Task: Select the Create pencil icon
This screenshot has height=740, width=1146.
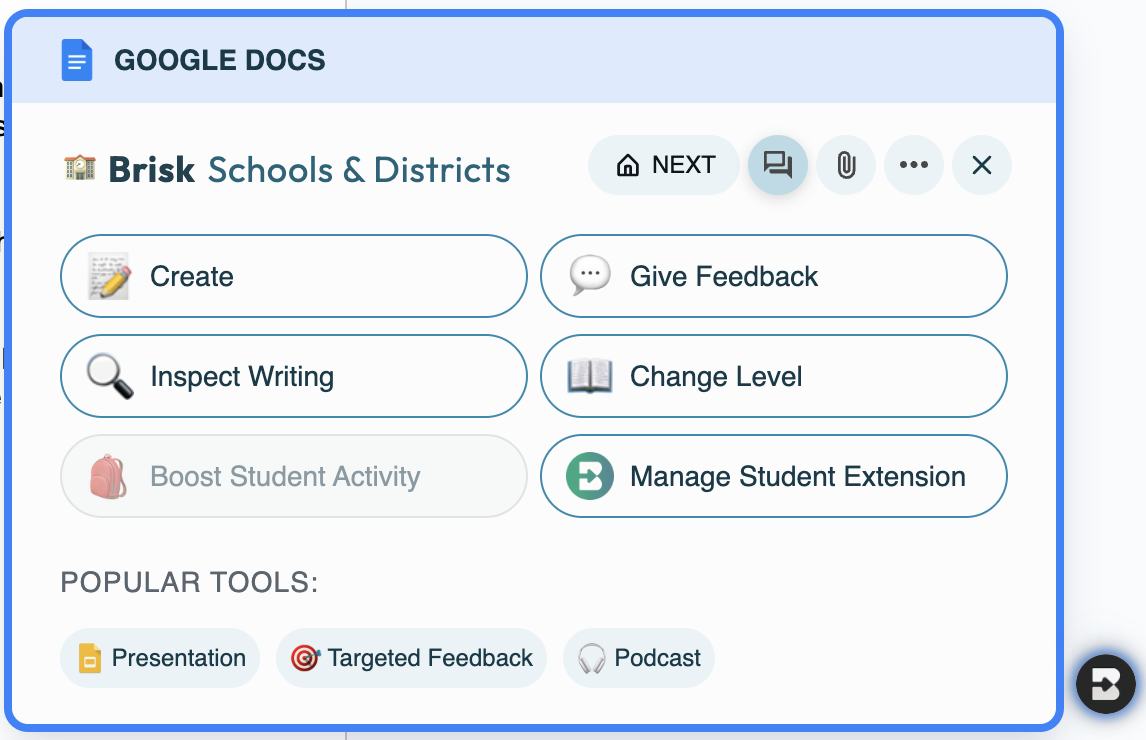Action: coord(108,276)
